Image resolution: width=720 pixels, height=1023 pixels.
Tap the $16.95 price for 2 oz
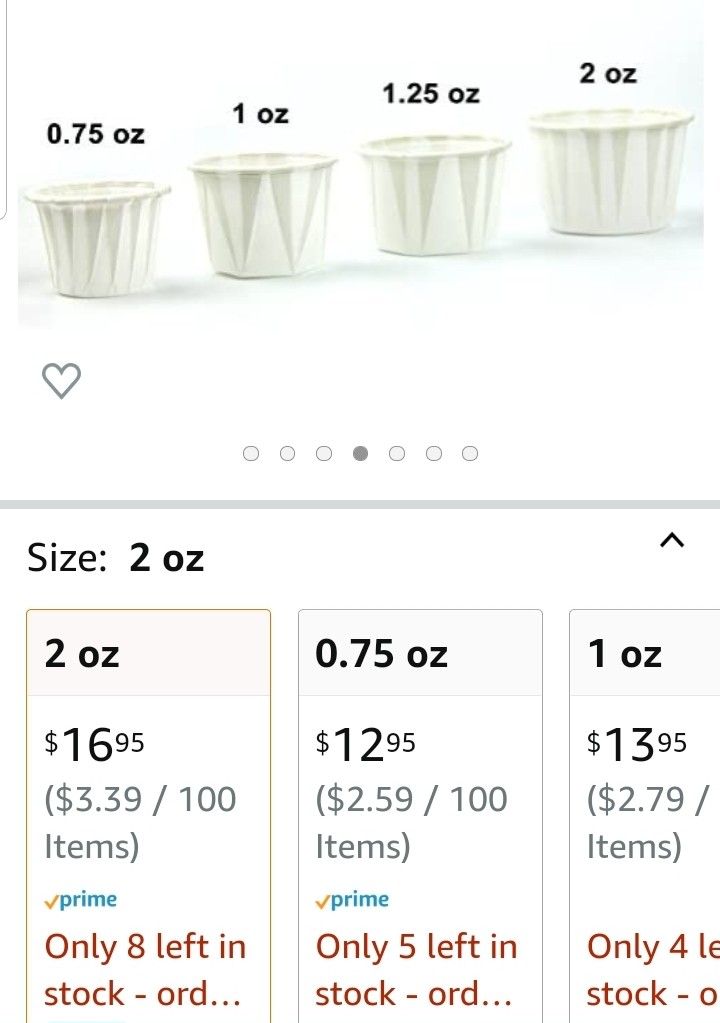96,742
